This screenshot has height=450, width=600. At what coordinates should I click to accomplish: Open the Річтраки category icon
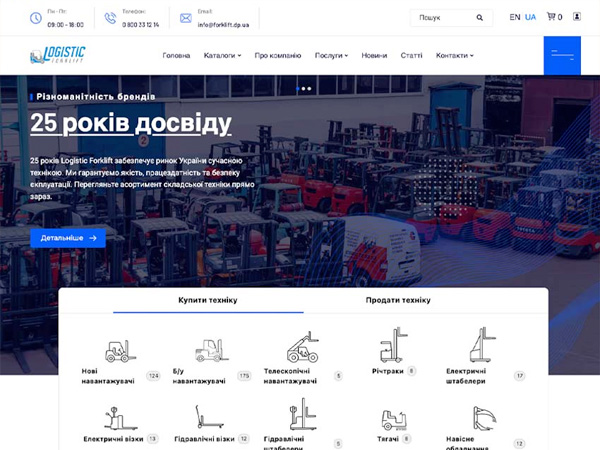click(x=392, y=347)
